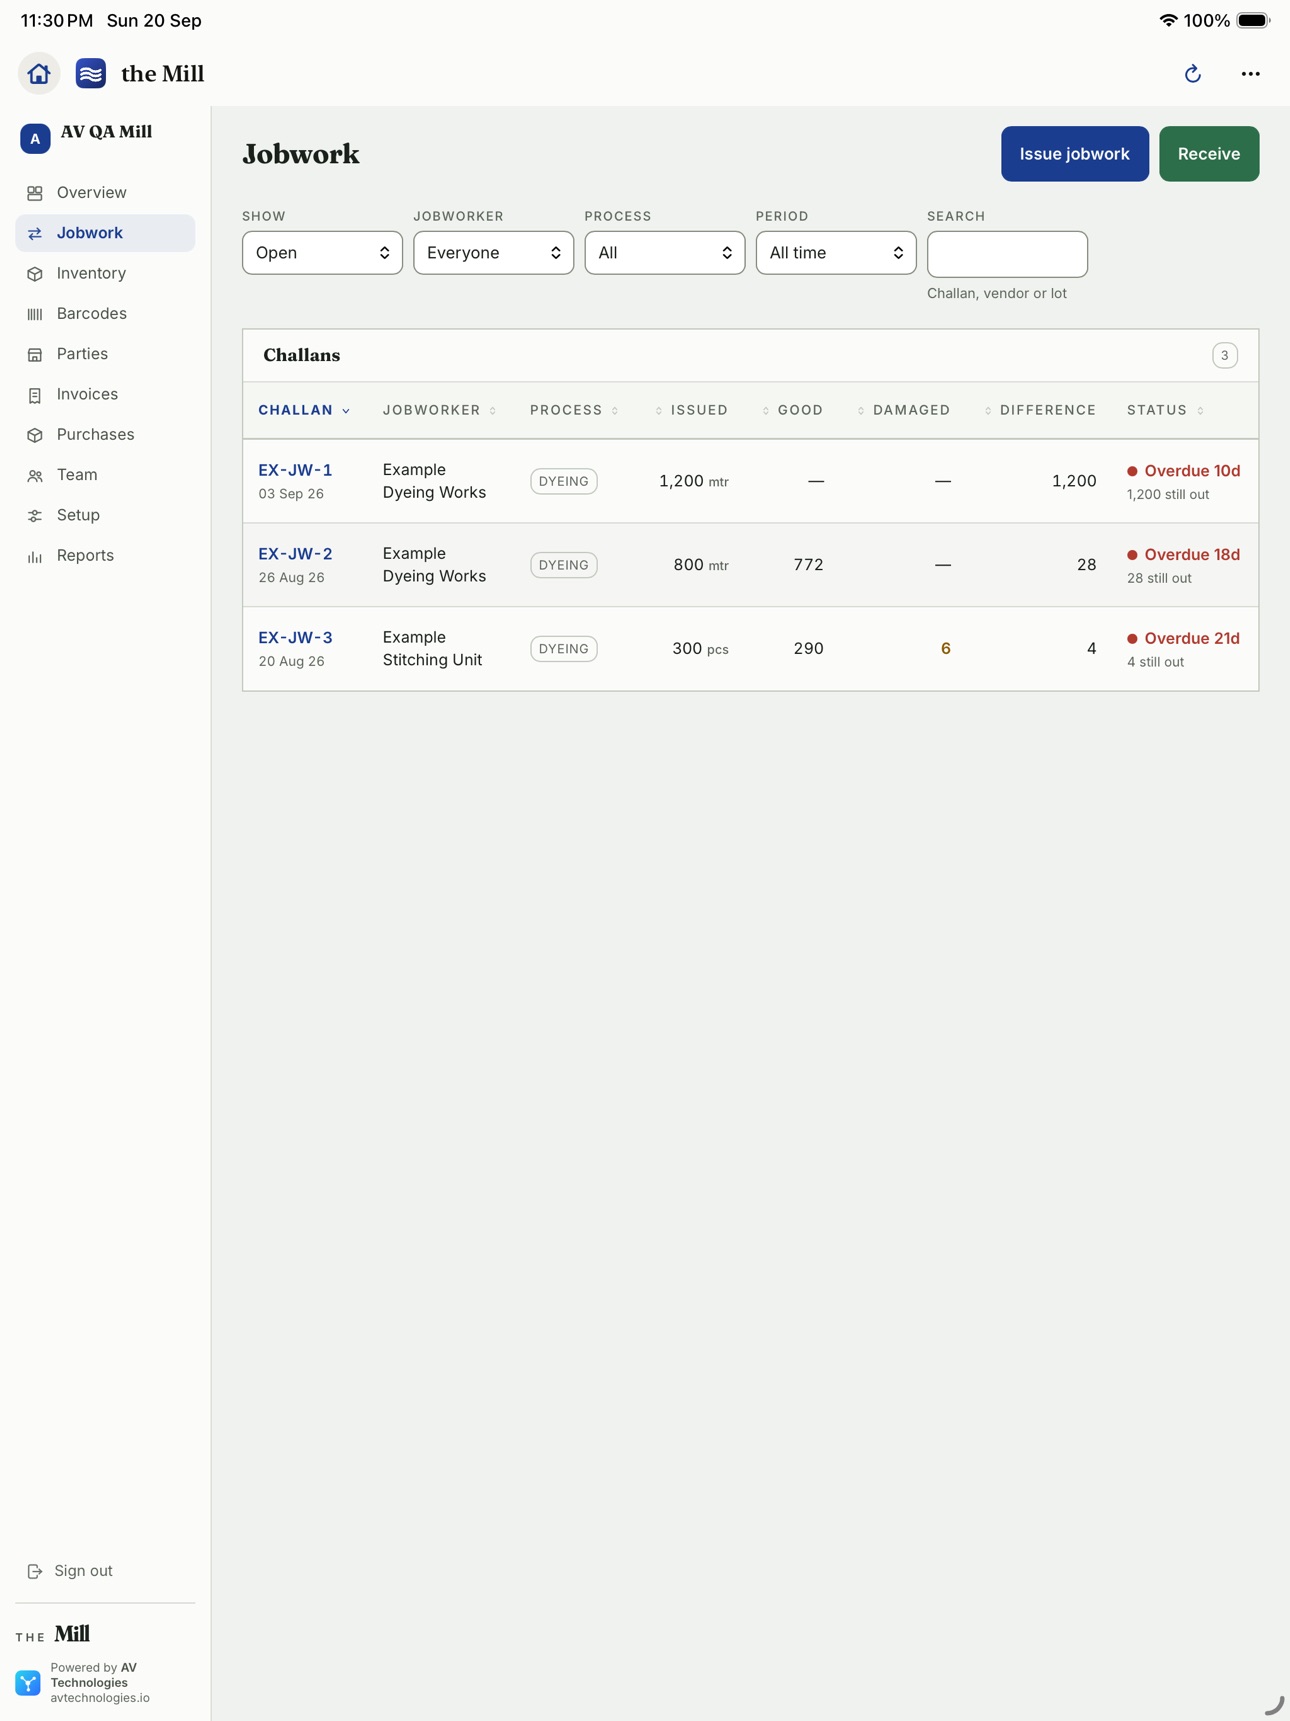Click the DYEING tag in EX-JW-2 row
1290x1721 pixels.
coord(564,565)
